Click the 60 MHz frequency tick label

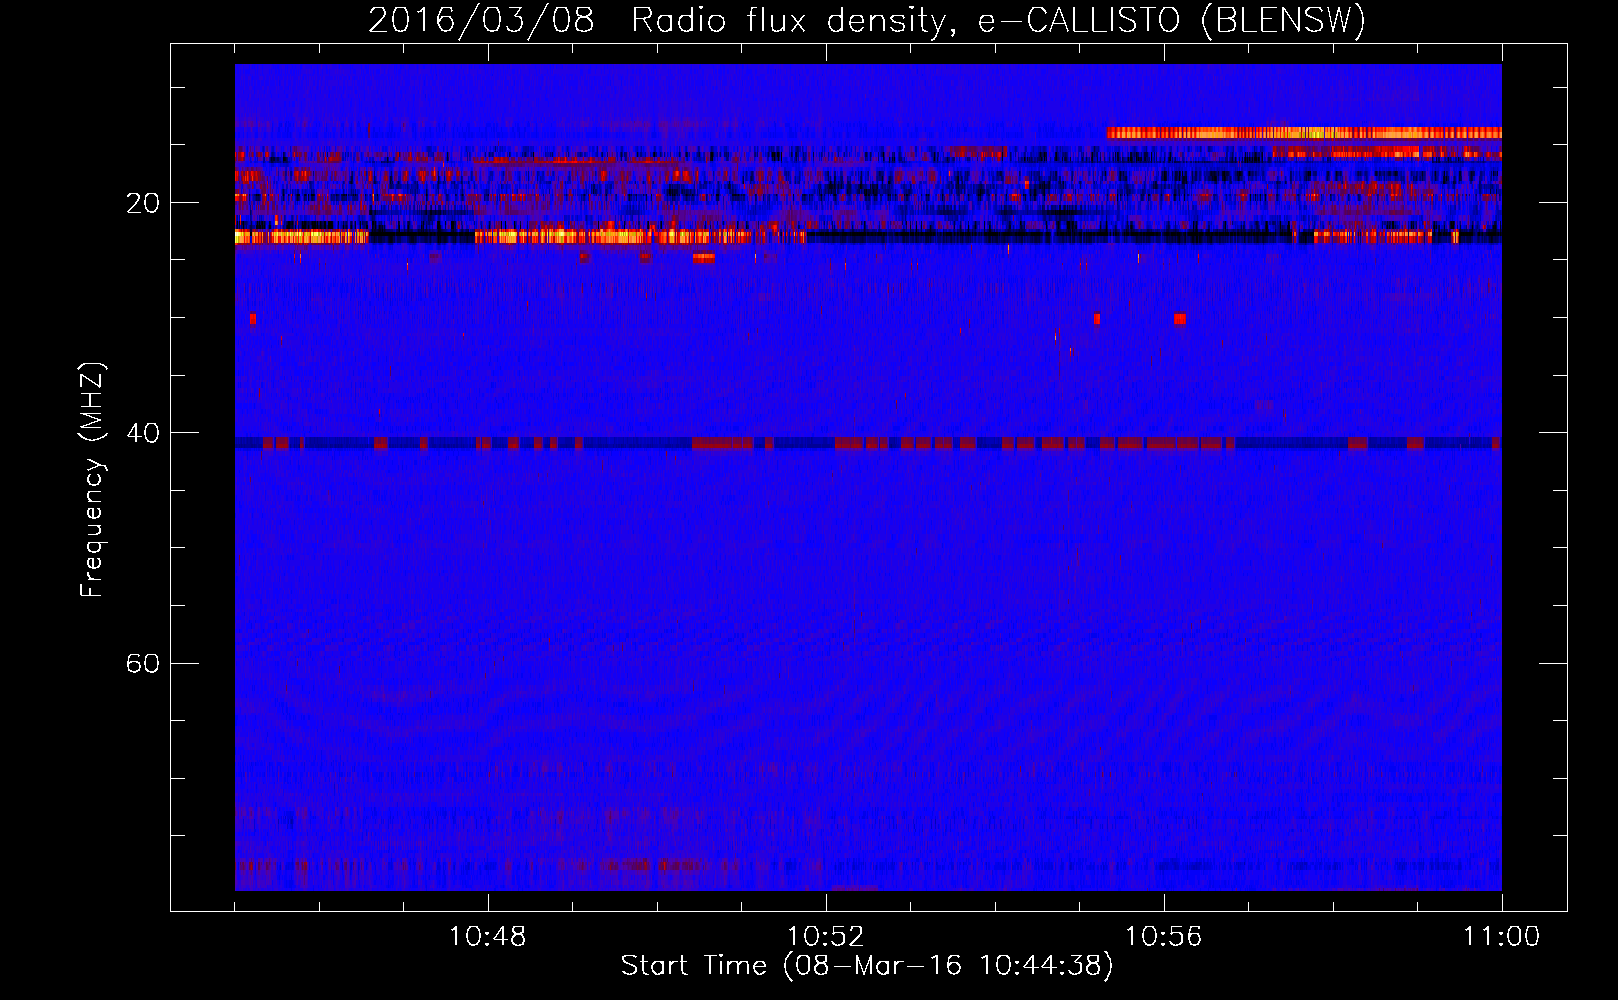point(143,663)
